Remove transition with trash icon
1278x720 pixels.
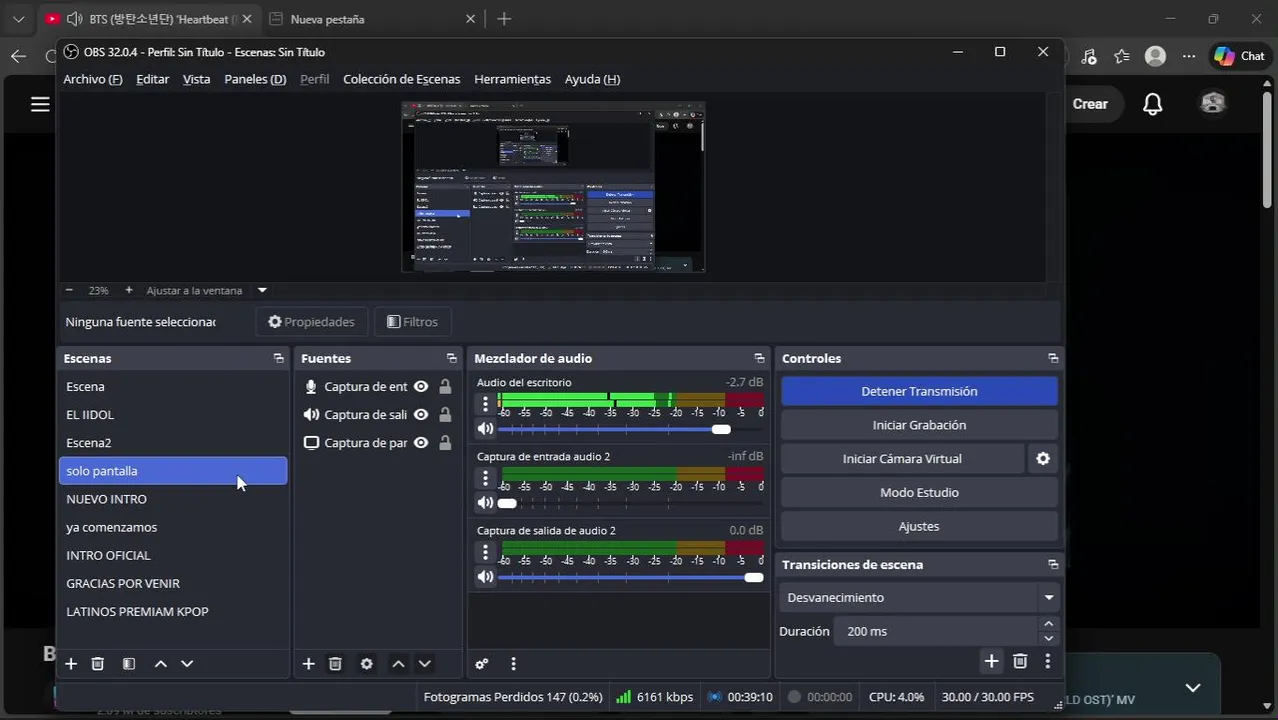click(x=1020, y=661)
